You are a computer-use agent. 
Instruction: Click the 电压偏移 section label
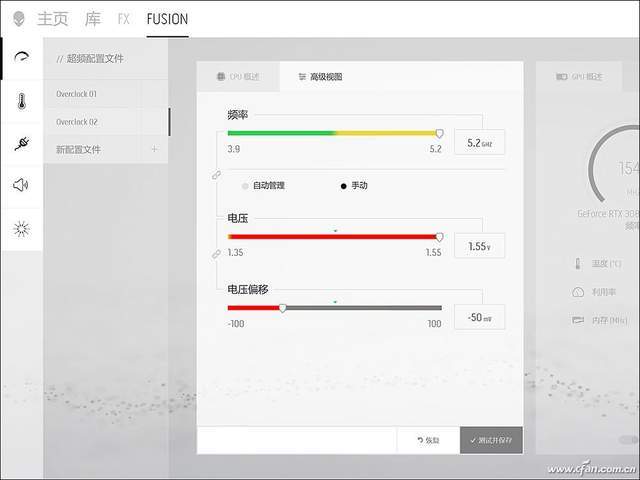coord(248,289)
